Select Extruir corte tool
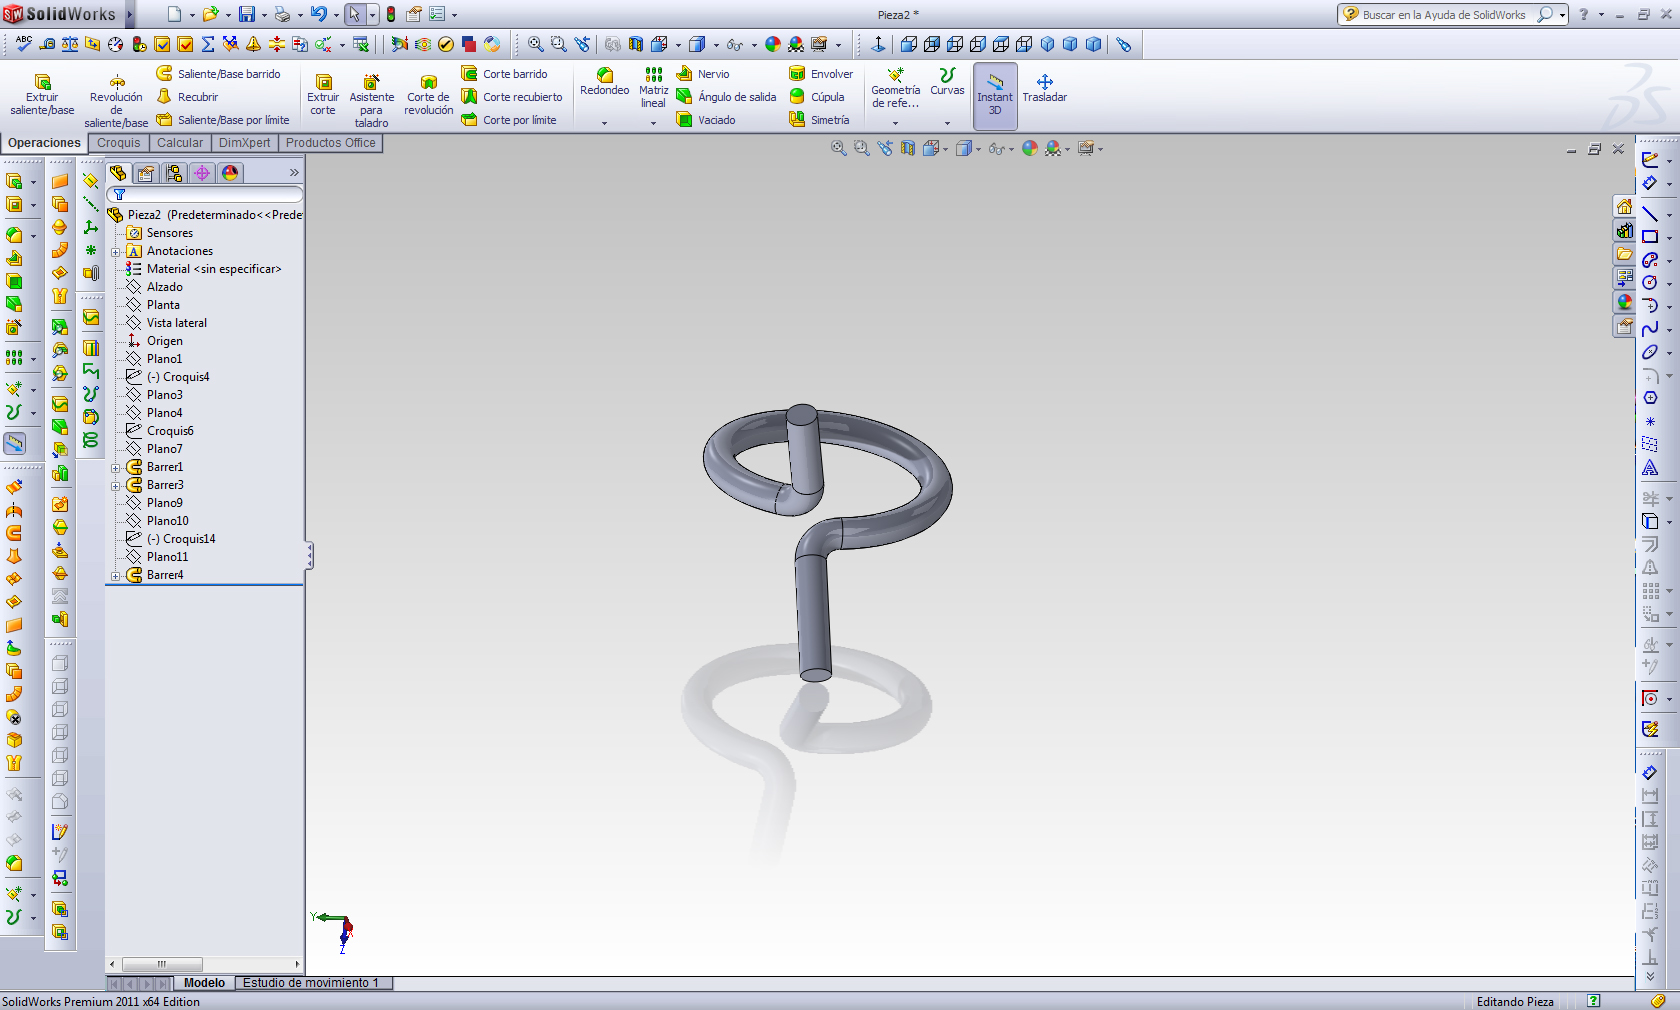 pyautogui.click(x=323, y=95)
